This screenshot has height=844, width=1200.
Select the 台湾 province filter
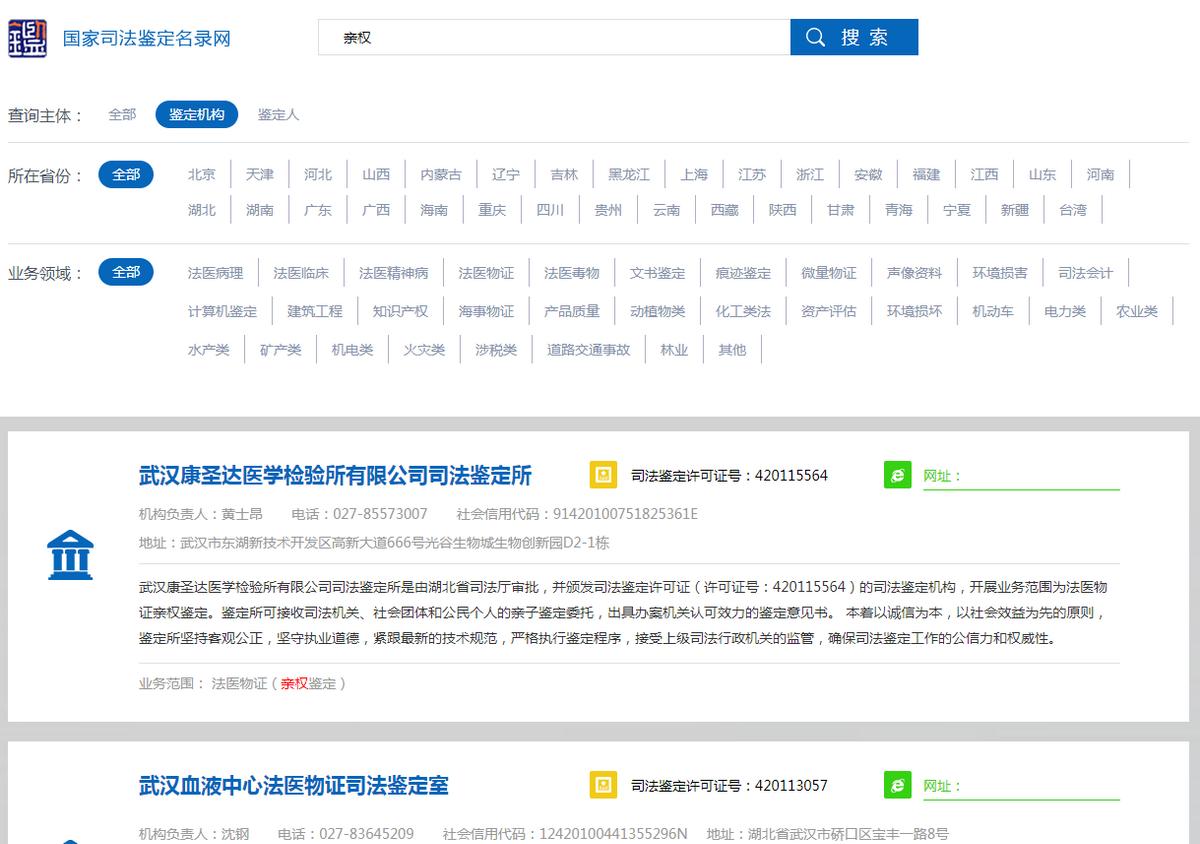click(1071, 209)
